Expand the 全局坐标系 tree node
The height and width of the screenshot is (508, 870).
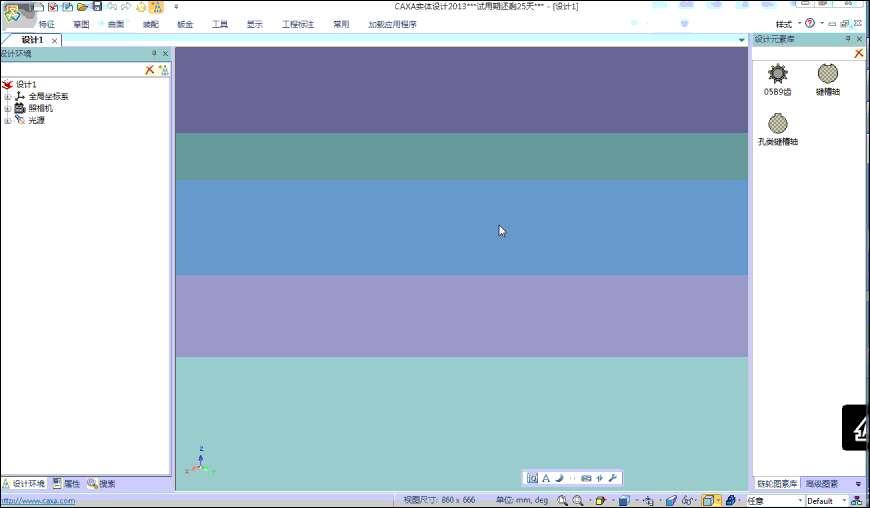pyautogui.click(x=7, y=96)
